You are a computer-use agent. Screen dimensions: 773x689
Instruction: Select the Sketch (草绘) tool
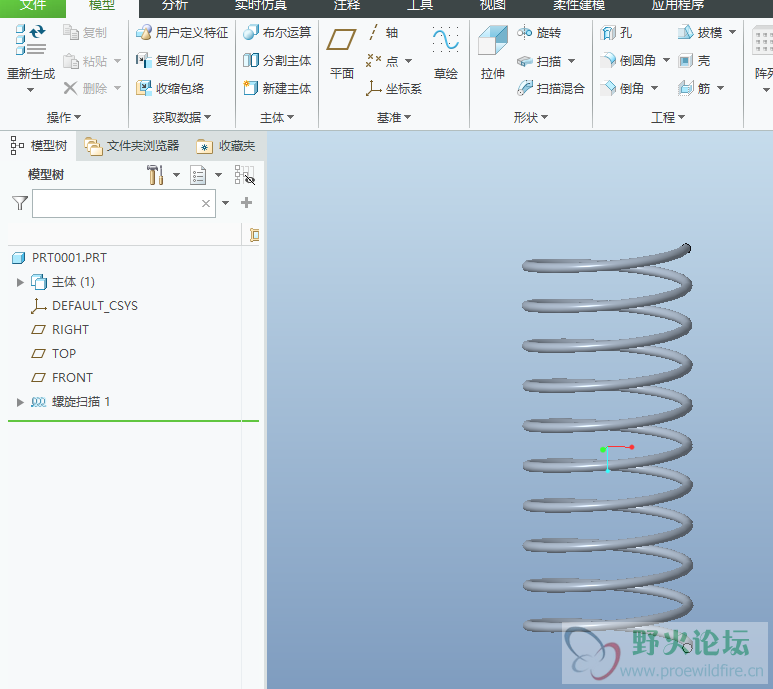coord(445,42)
